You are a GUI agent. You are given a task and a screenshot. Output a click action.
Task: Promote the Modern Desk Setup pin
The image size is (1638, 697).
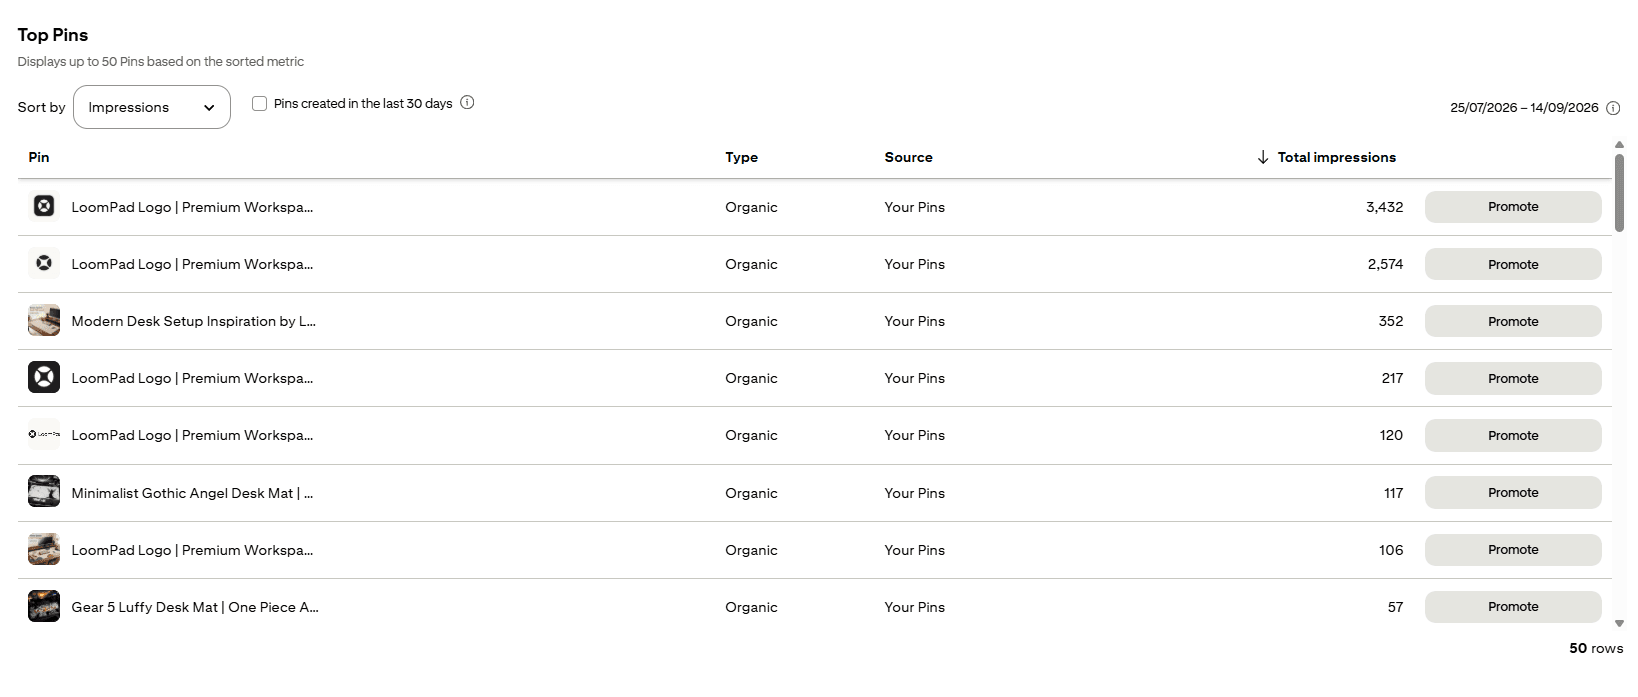(x=1513, y=321)
